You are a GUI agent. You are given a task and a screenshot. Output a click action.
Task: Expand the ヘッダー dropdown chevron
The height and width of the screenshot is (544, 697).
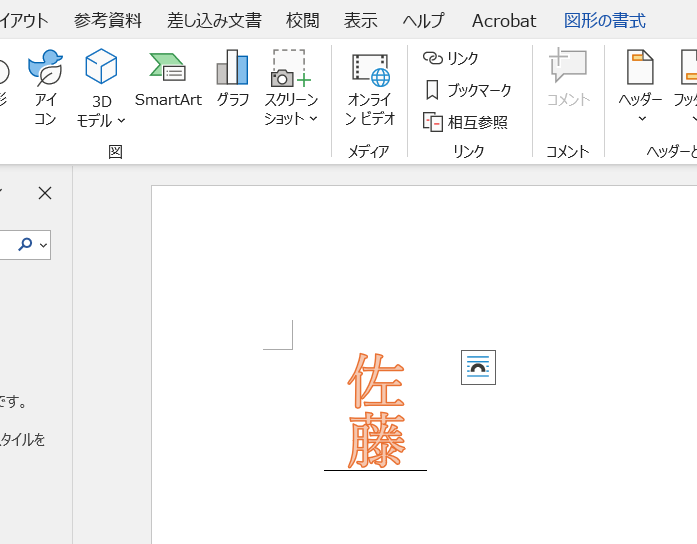pyautogui.click(x=641, y=119)
